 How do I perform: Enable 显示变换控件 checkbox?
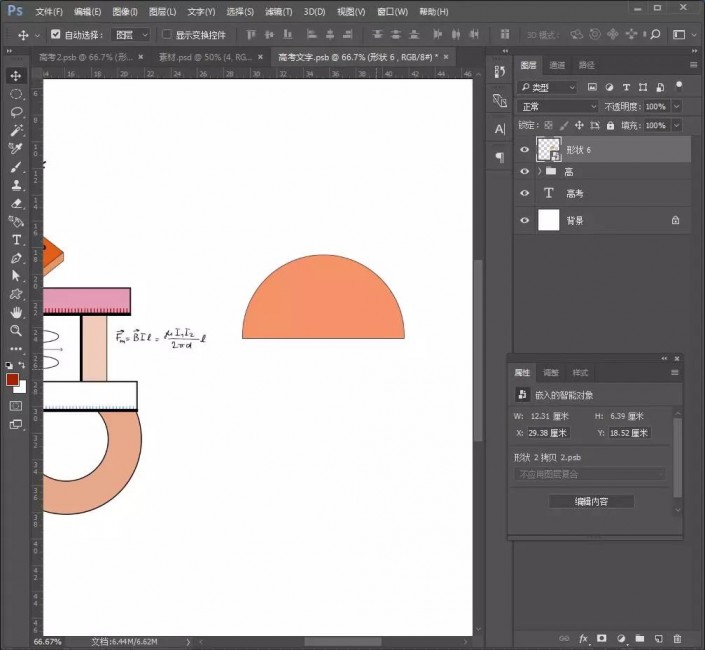[167, 34]
